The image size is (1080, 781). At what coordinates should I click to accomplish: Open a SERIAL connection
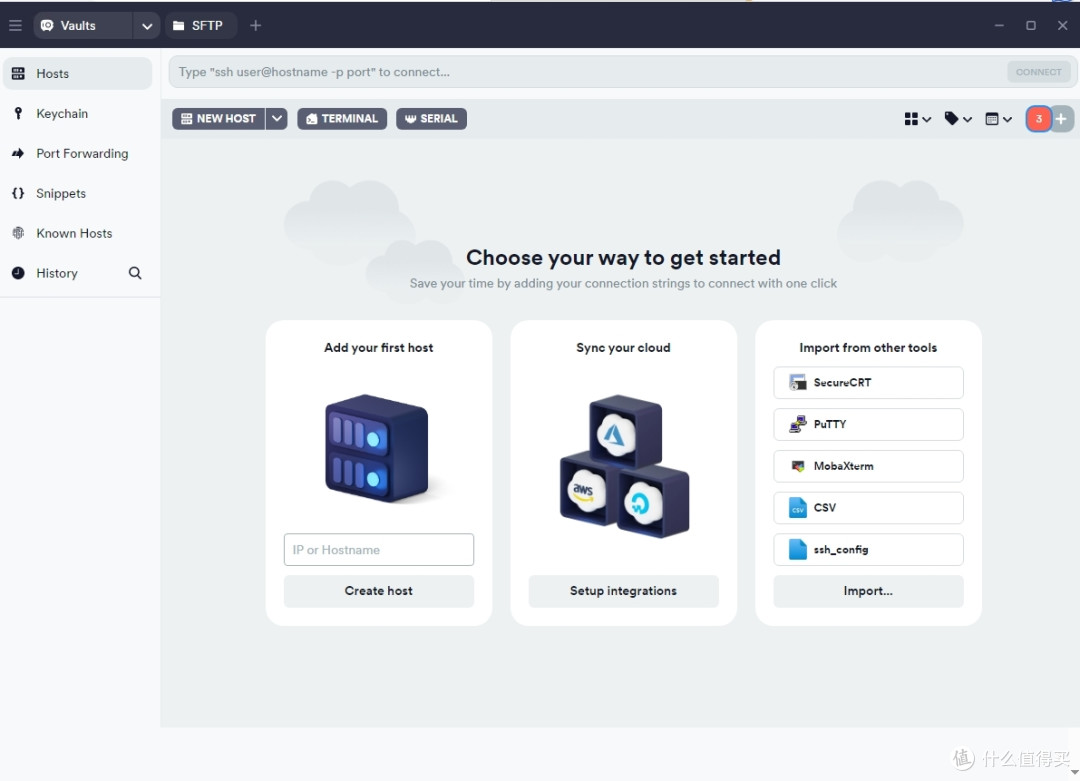point(431,118)
